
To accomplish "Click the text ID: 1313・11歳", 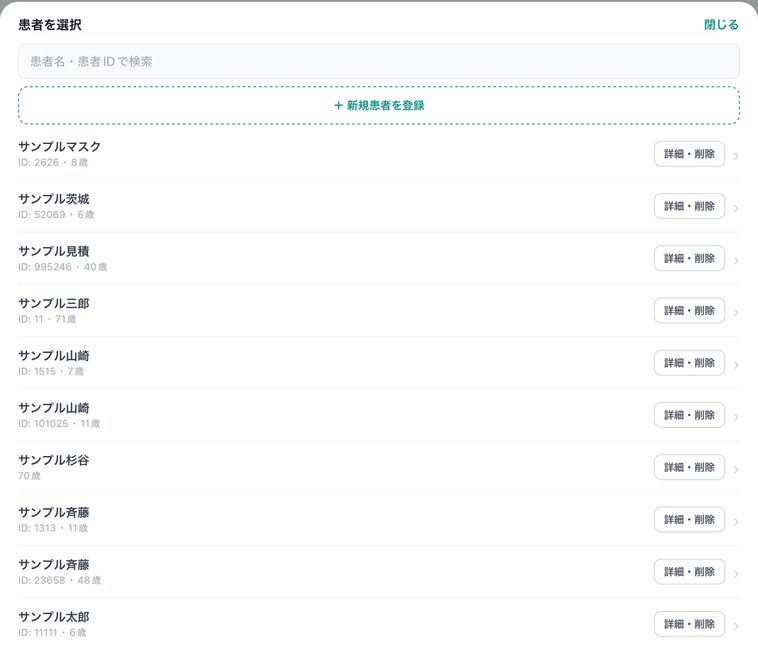I will click(53, 528).
